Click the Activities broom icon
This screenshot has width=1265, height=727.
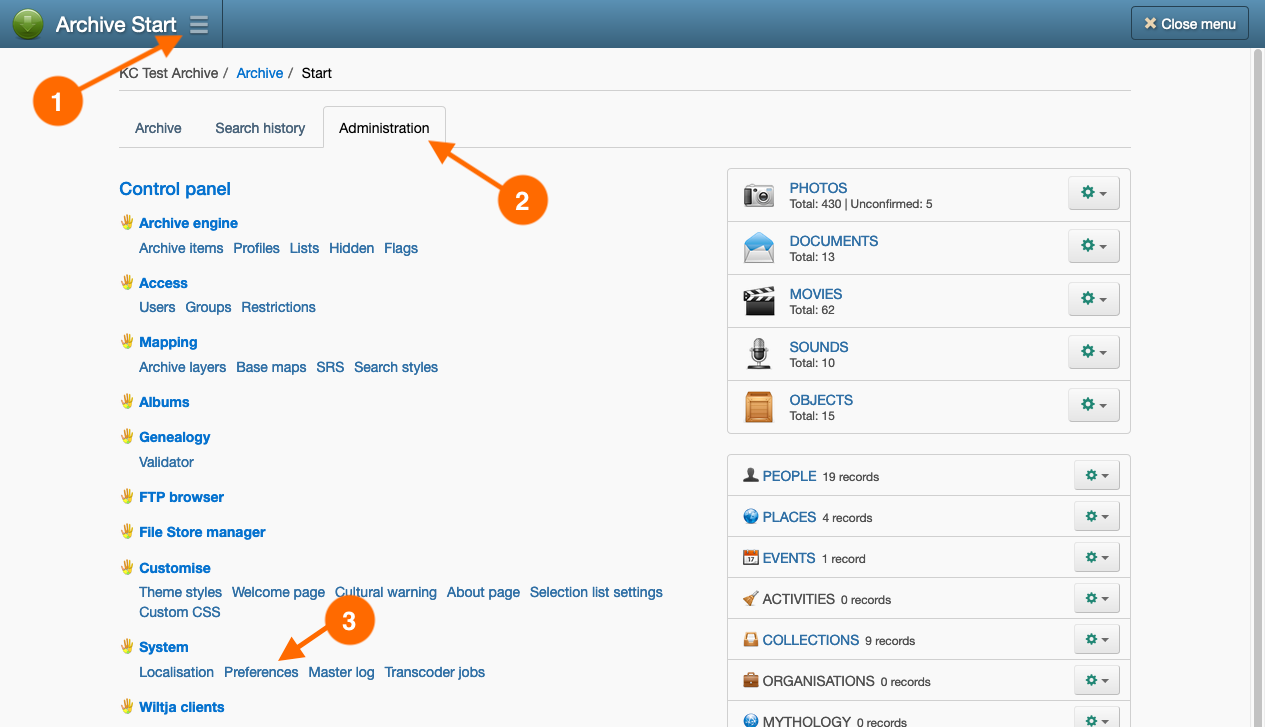(x=751, y=598)
